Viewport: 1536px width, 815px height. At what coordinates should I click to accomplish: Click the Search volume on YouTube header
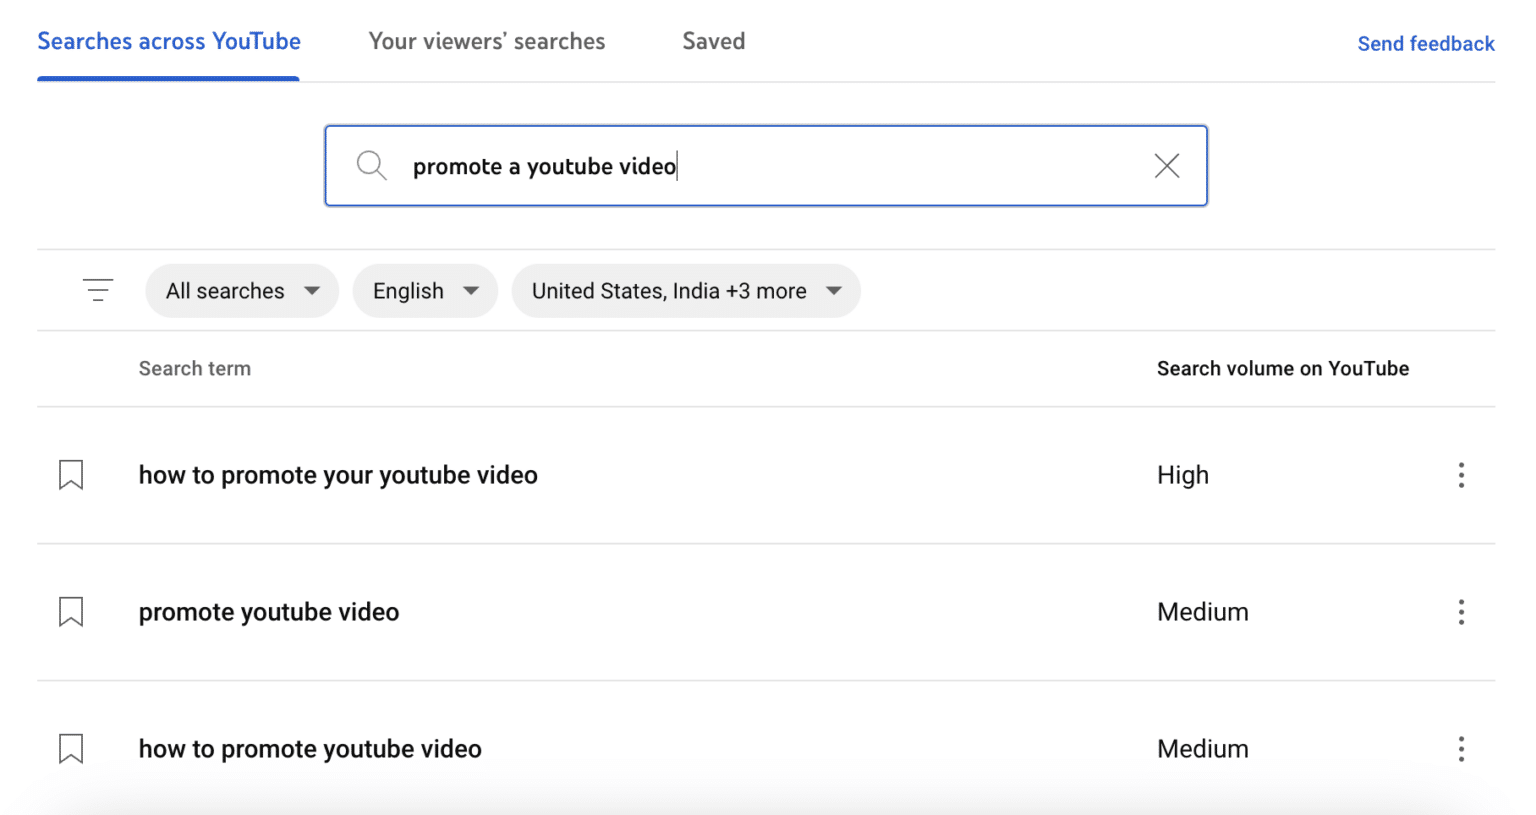[x=1283, y=369]
